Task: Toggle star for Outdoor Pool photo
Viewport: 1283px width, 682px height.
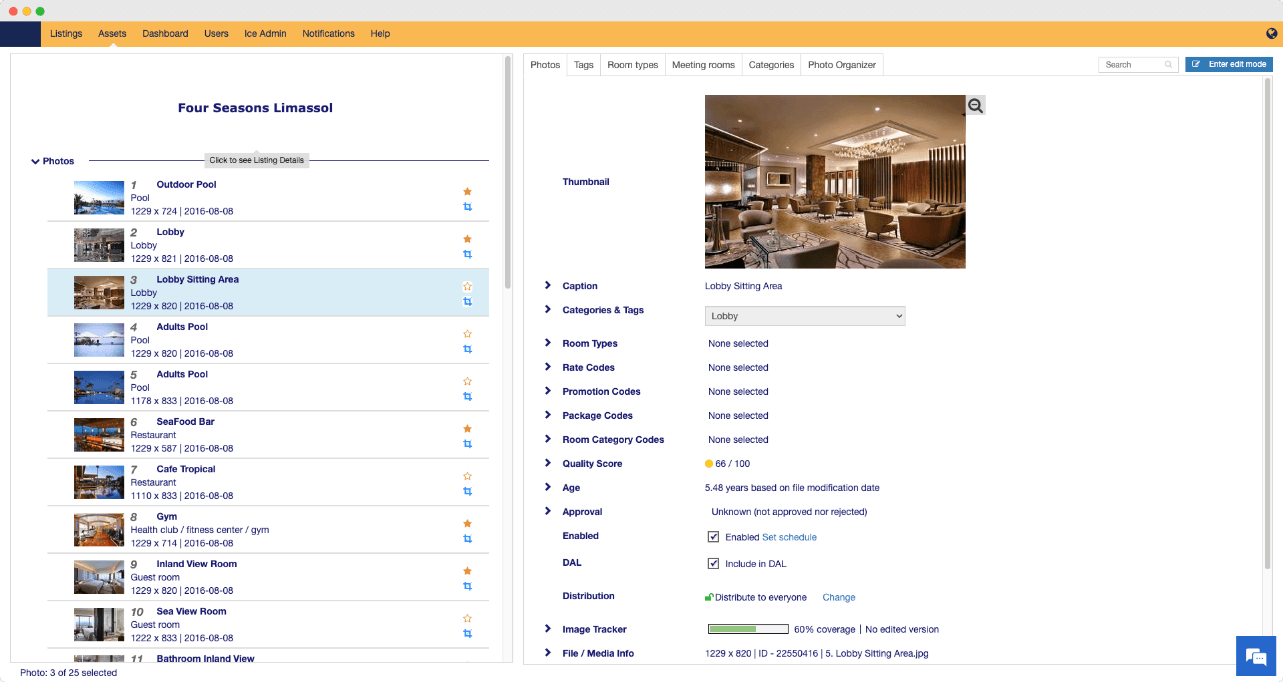Action: point(467,191)
